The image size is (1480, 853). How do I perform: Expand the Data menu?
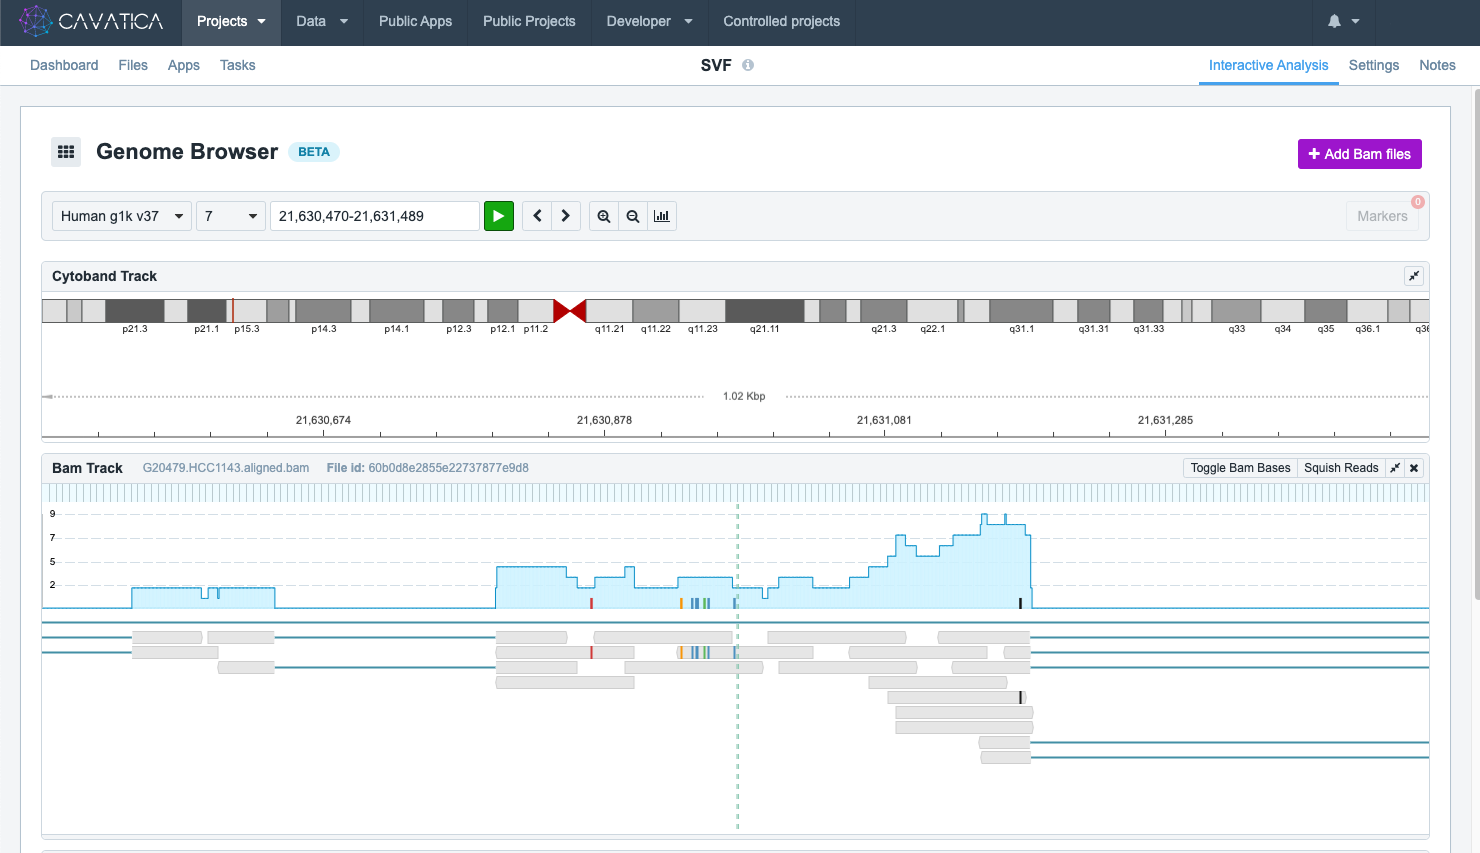322,22
